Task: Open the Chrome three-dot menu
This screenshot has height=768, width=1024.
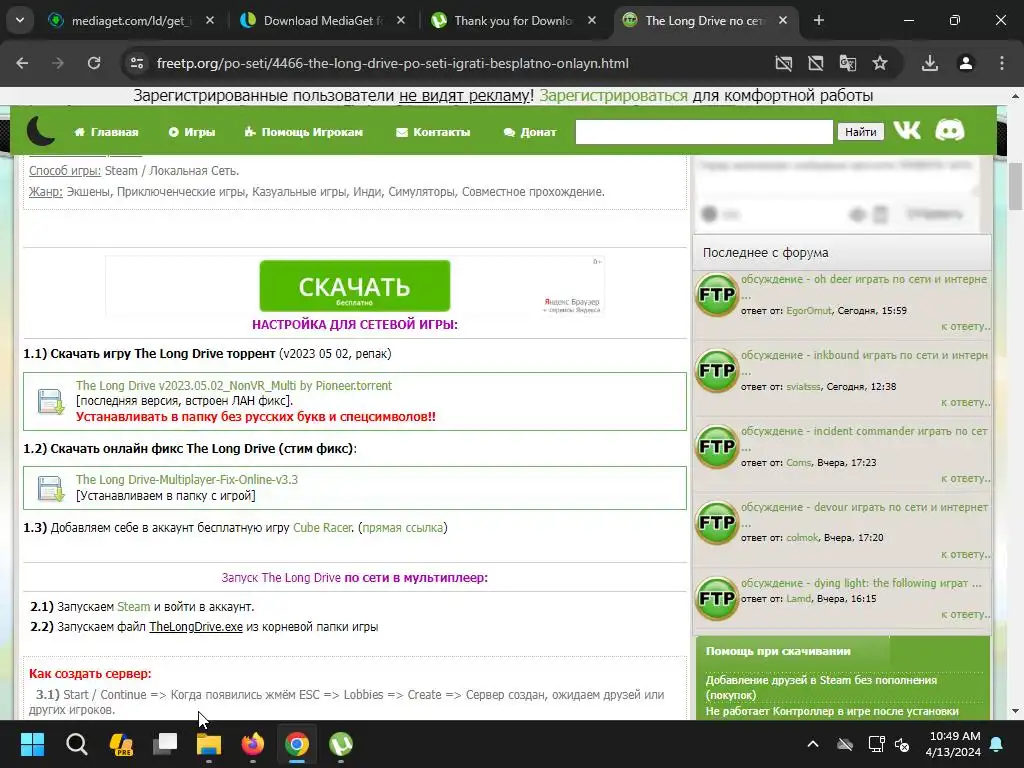Action: pos(1002,63)
